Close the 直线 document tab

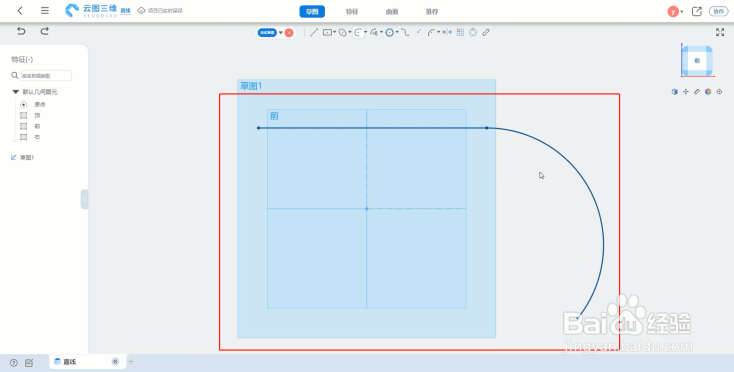(115, 361)
